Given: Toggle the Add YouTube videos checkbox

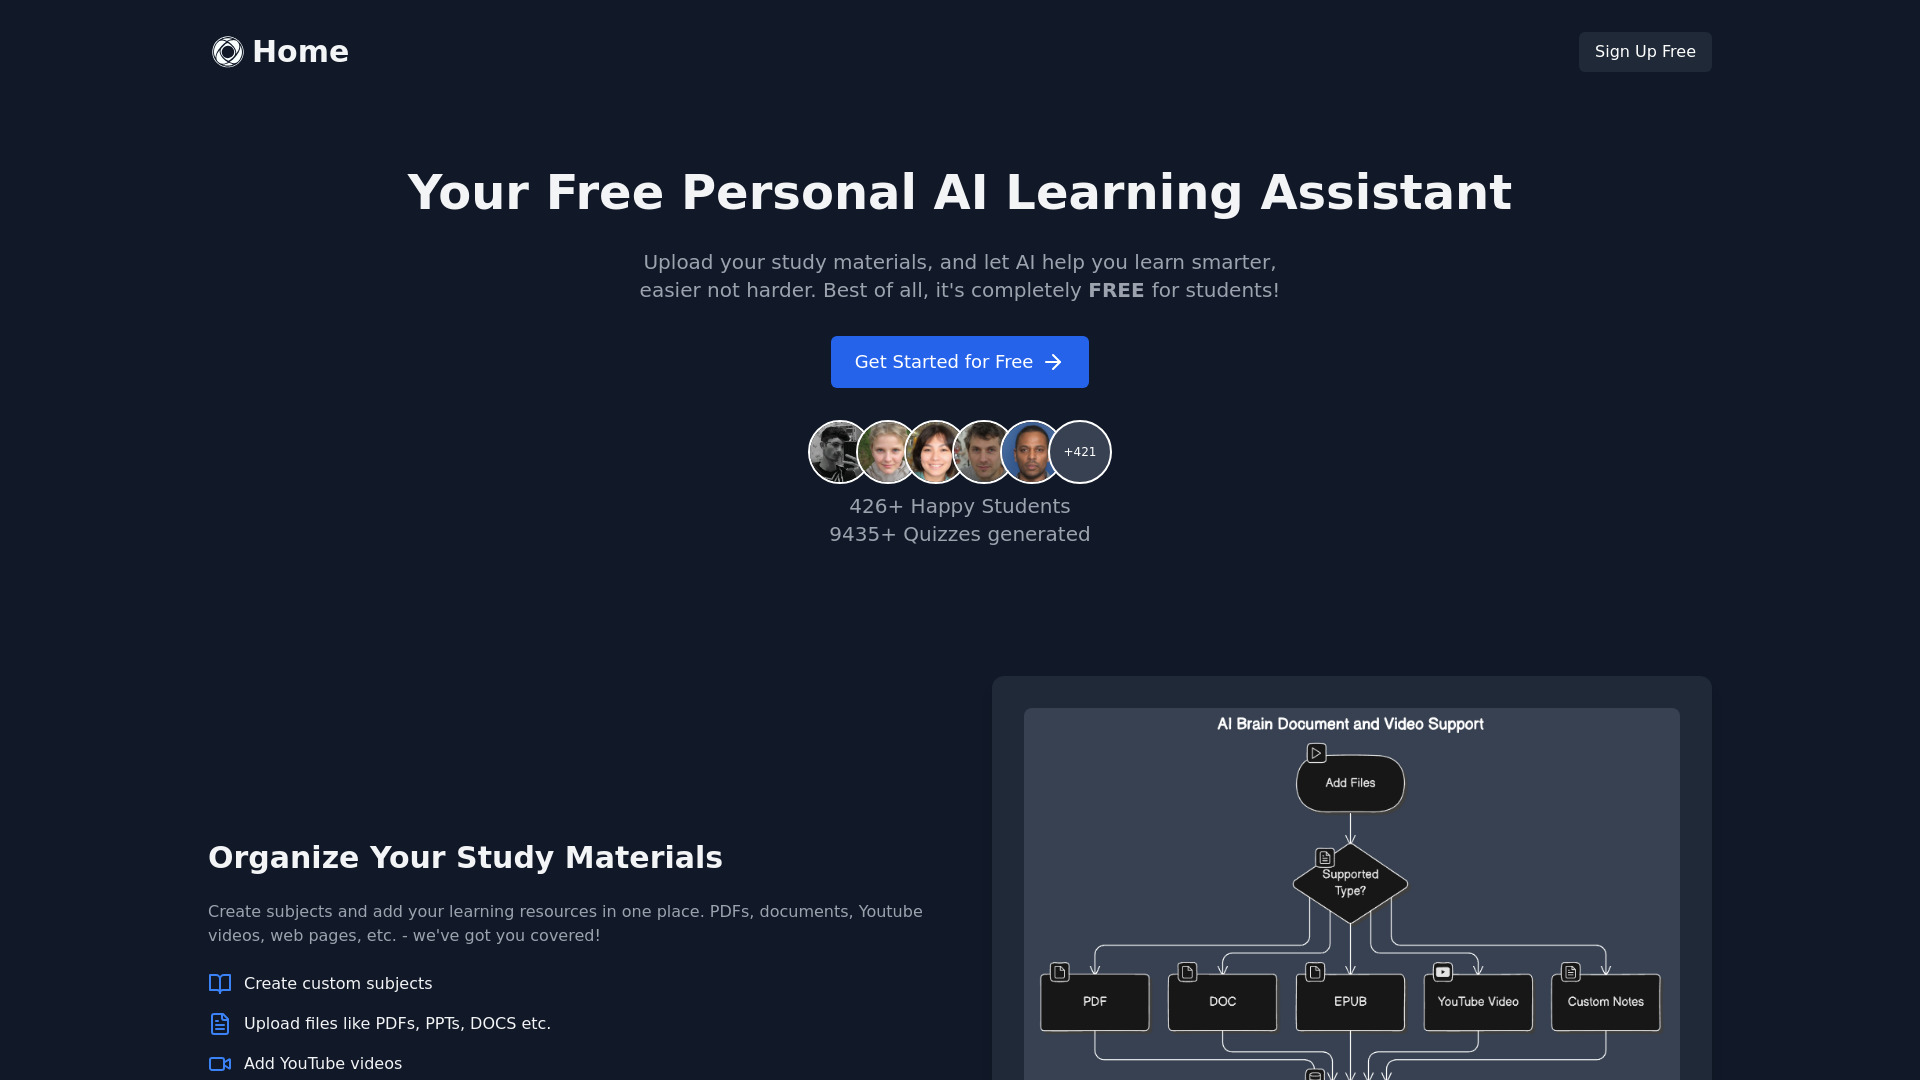Looking at the screenshot, I should pos(220,1063).
